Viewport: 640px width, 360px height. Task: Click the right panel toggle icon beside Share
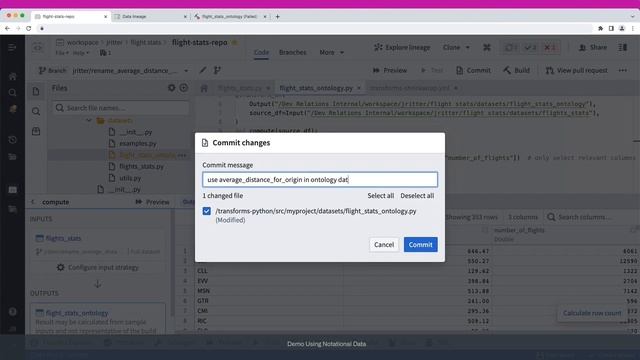coord(622,47)
